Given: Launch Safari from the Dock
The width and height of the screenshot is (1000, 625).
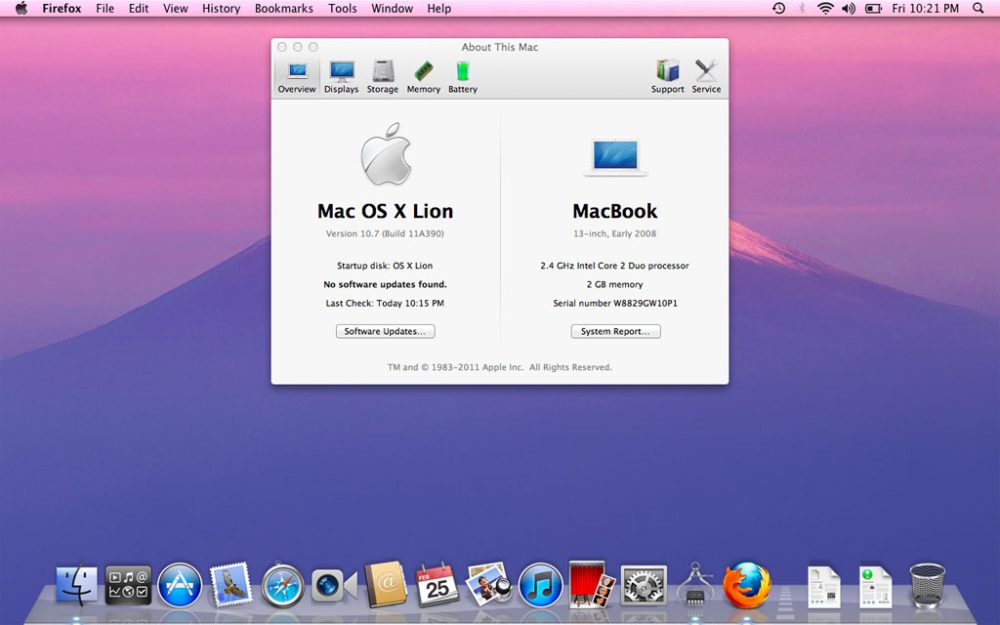Looking at the screenshot, I should tap(284, 585).
